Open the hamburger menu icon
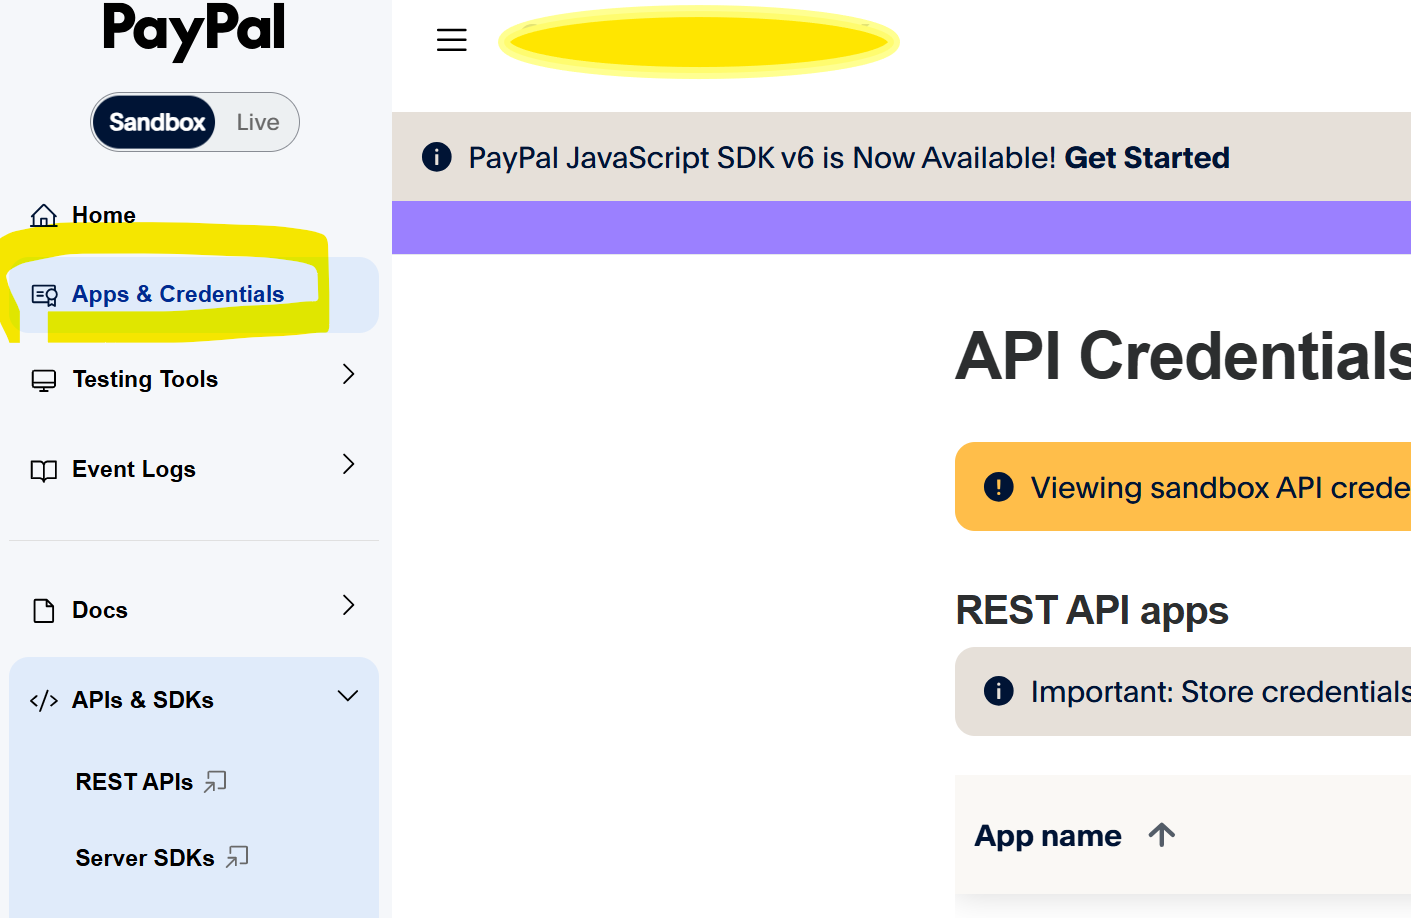The width and height of the screenshot is (1411, 918). pyautogui.click(x=452, y=40)
